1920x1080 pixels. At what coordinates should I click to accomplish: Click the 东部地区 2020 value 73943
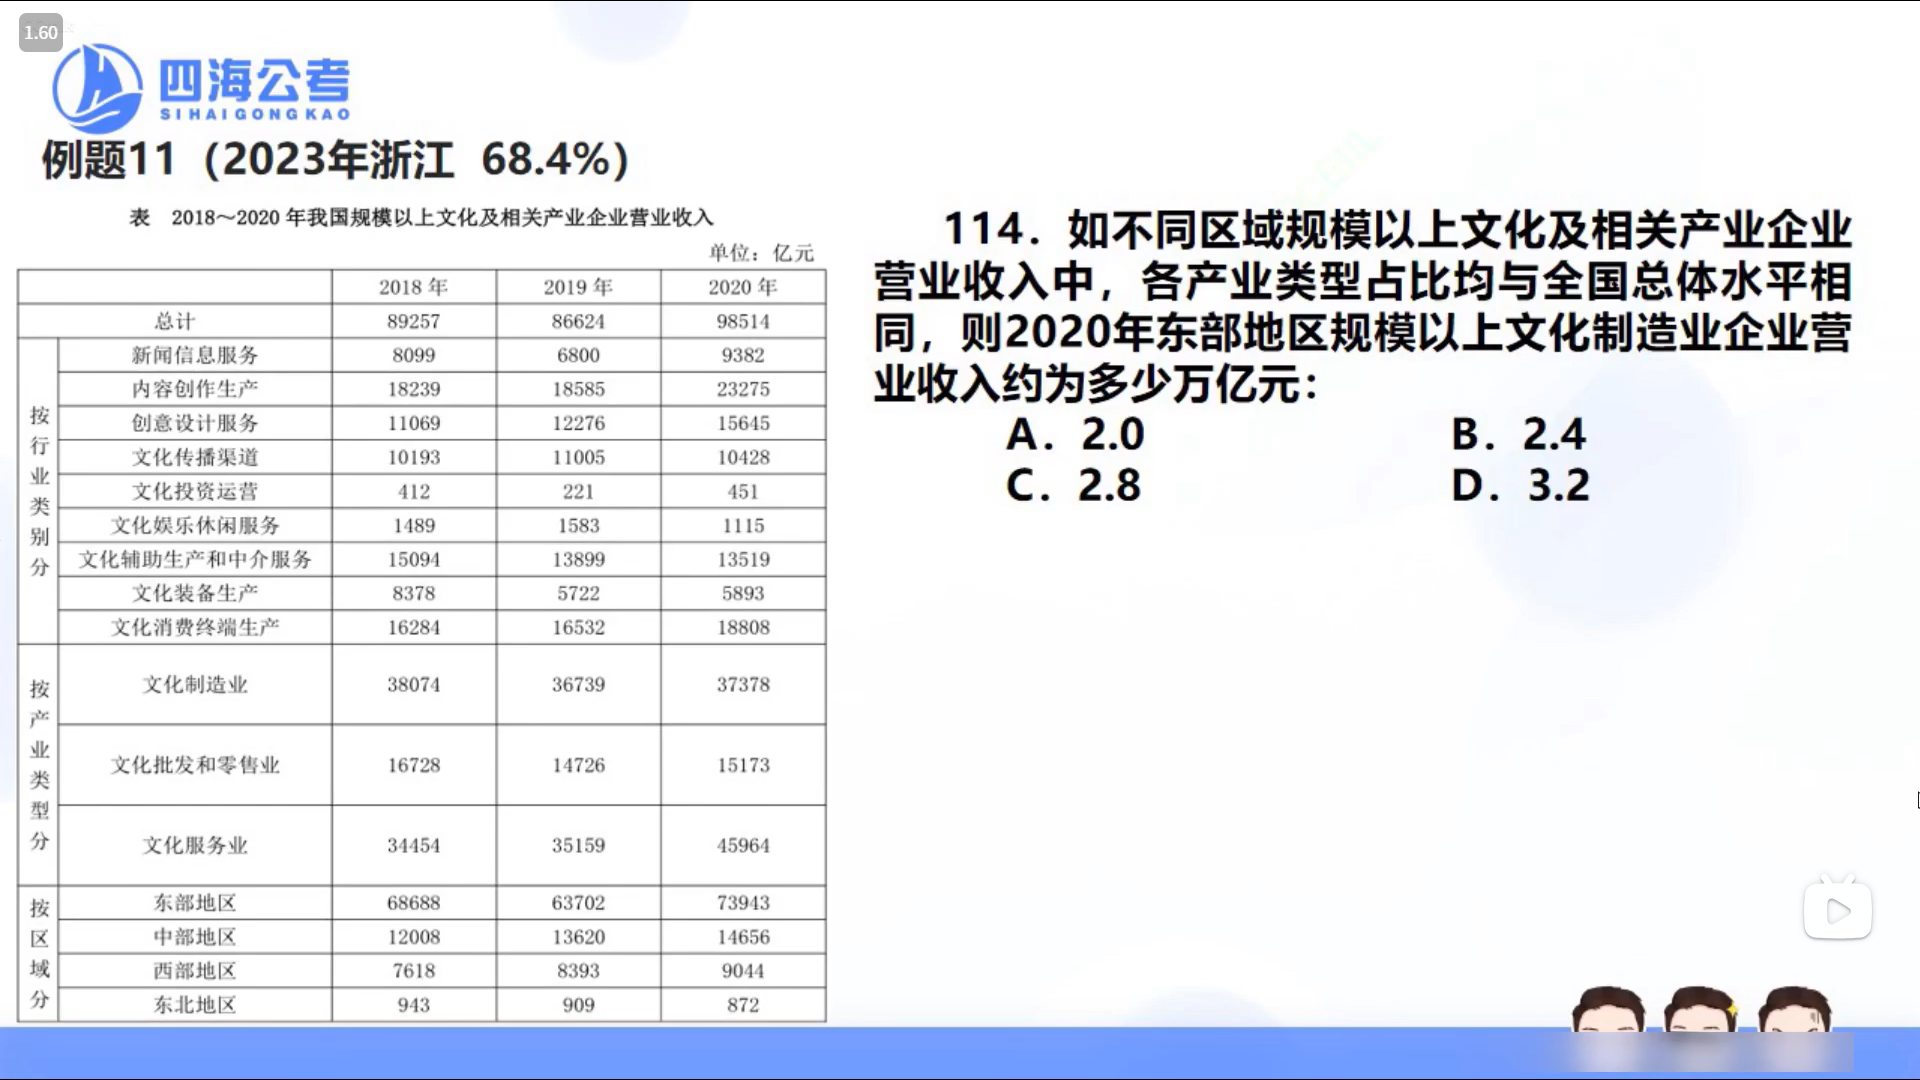click(742, 903)
